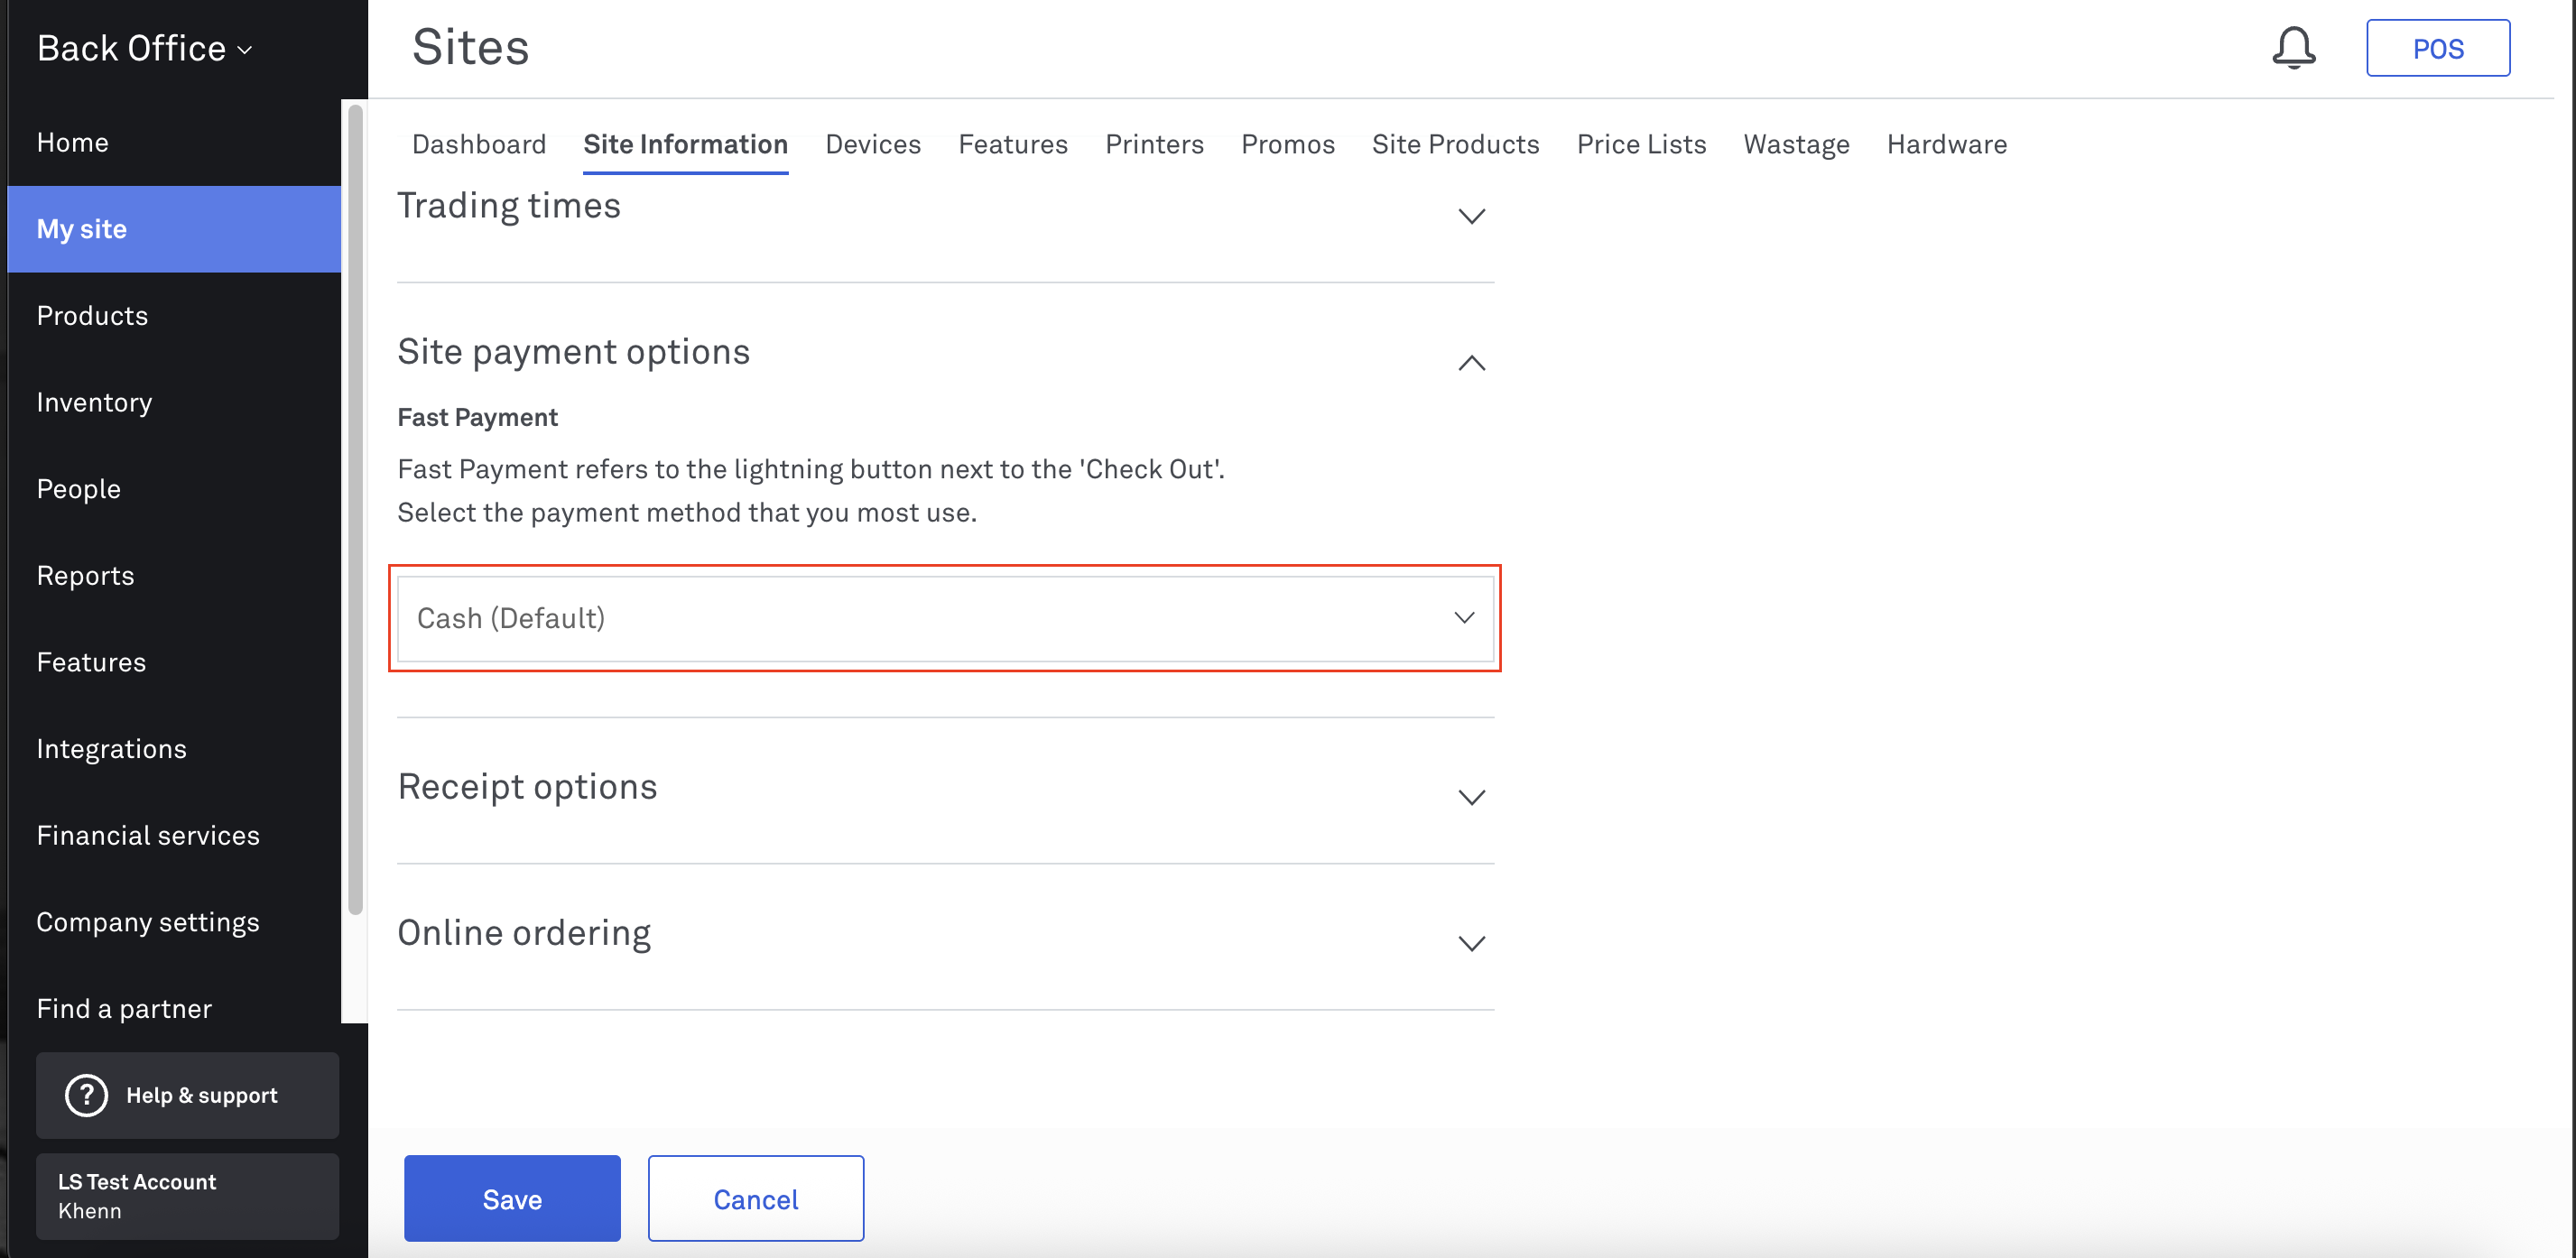Open People in the sidebar
This screenshot has height=1258, width=2576.
click(174, 489)
